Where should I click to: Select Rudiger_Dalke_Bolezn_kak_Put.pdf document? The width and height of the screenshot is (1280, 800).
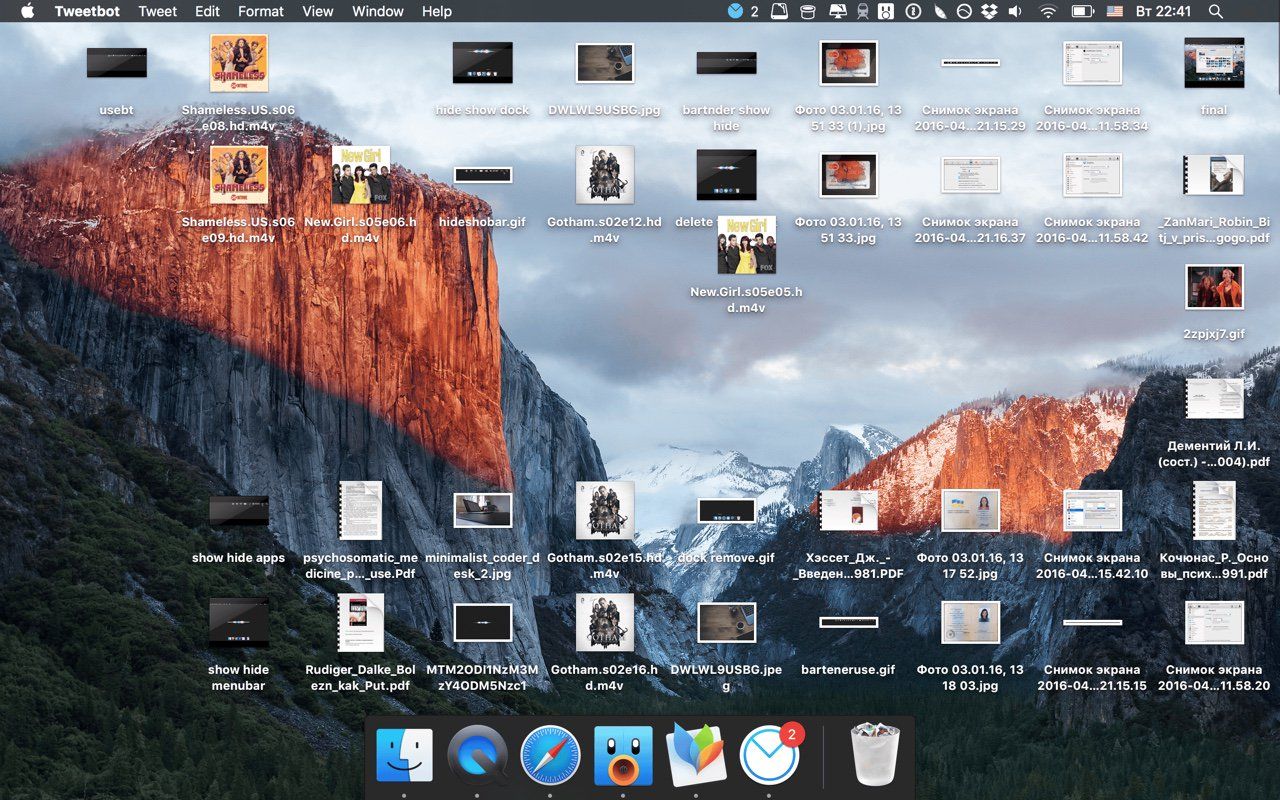click(361, 622)
